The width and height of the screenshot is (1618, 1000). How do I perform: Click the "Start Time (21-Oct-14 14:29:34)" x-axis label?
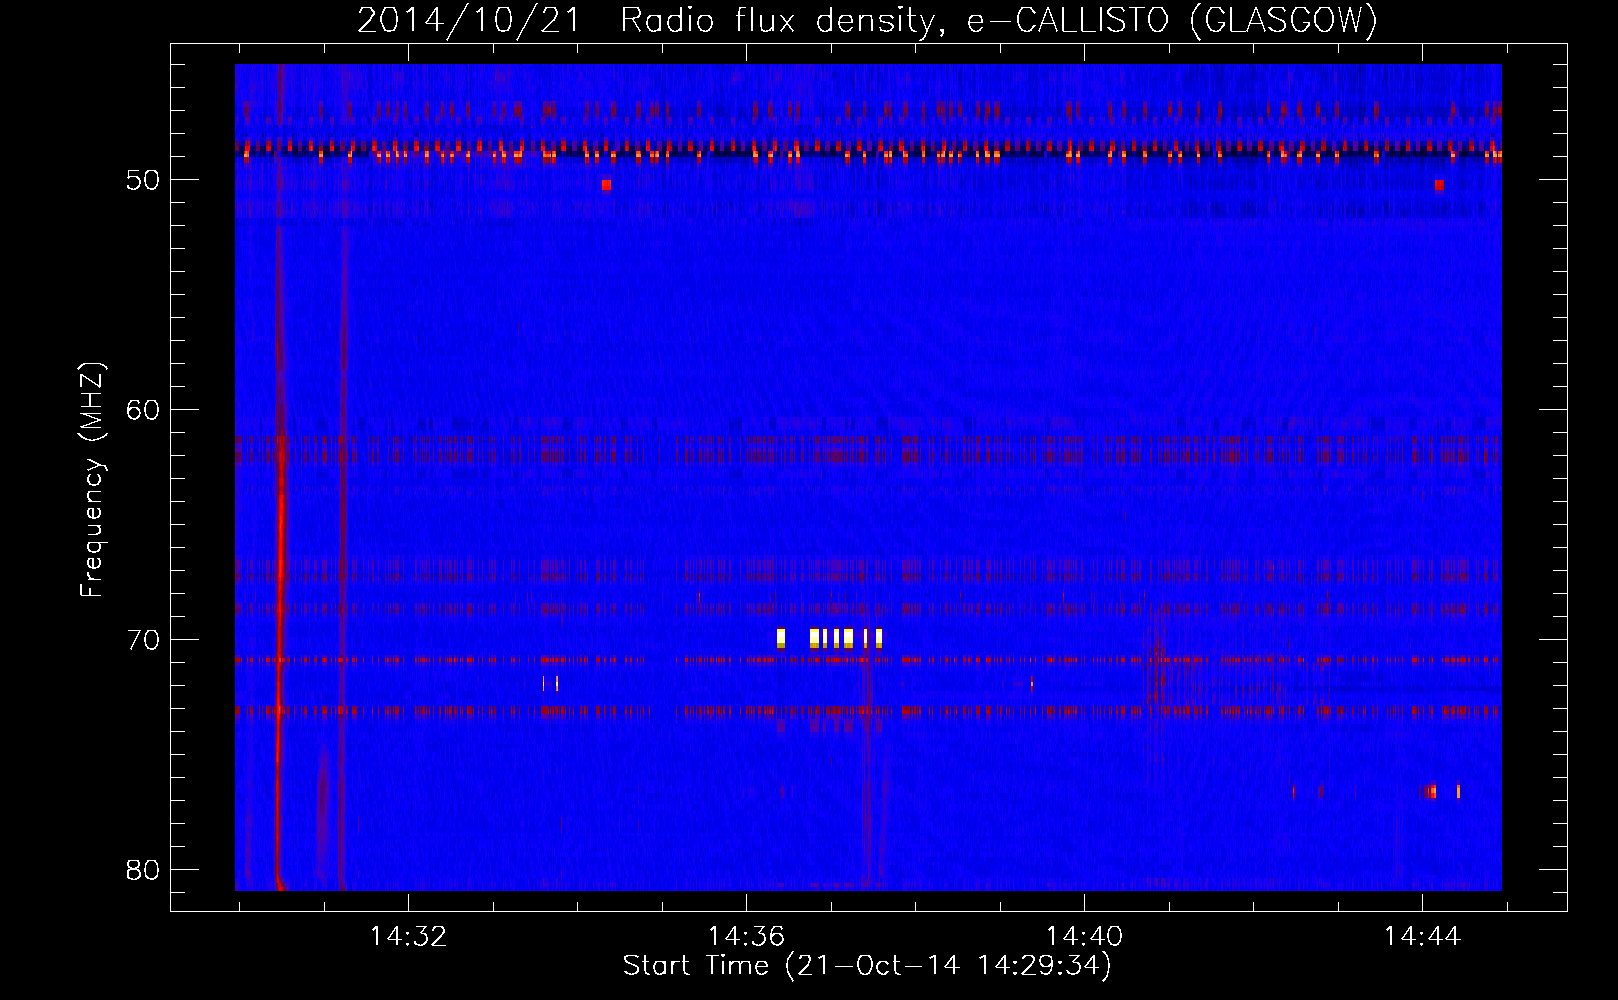coord(867,966)
